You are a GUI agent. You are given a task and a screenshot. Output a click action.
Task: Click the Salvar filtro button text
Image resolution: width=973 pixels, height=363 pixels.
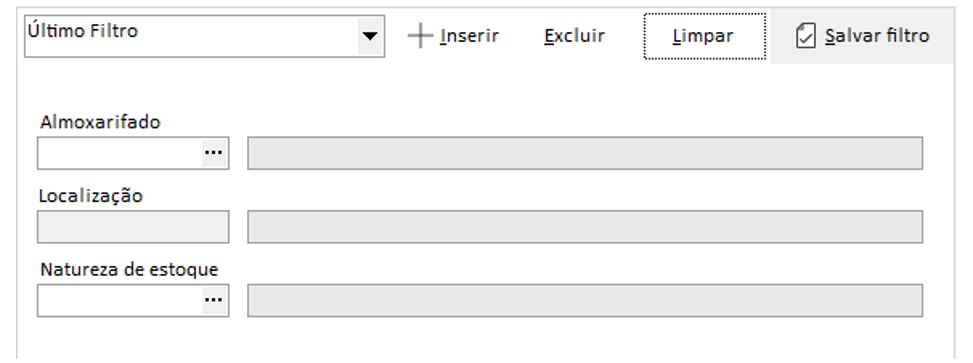pyautogui.click(x=877, y=36)
